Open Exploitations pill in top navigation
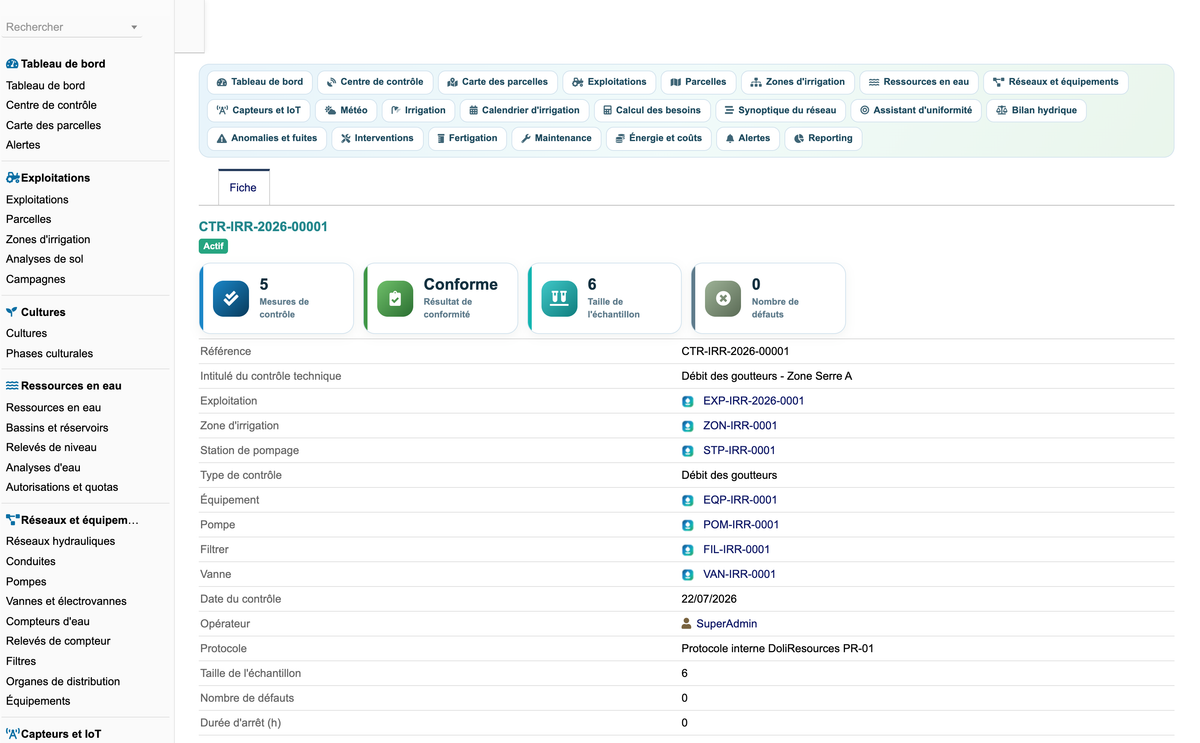Image resolution: width=1200 pixels, height=743 pixels. 609,82
